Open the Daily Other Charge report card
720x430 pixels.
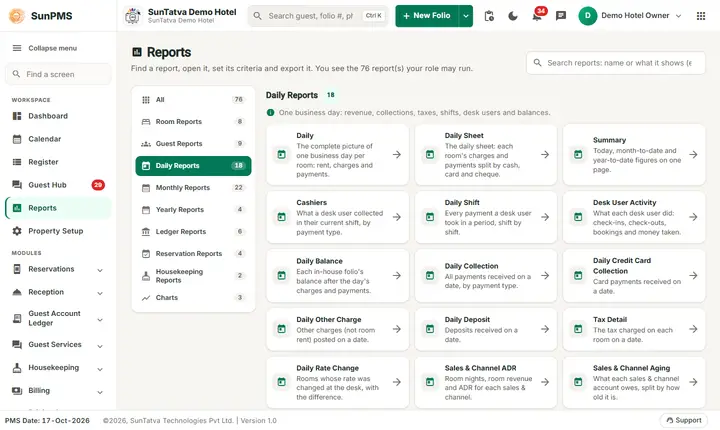click(x=338, y=329)
